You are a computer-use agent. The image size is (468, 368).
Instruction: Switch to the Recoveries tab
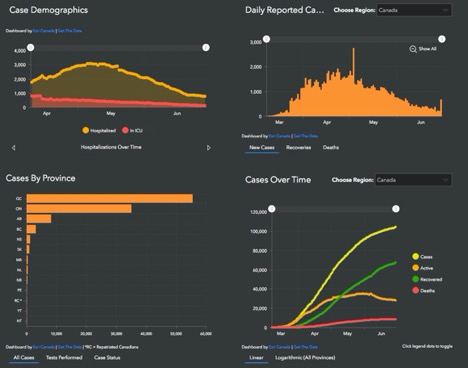pos(298,147)
